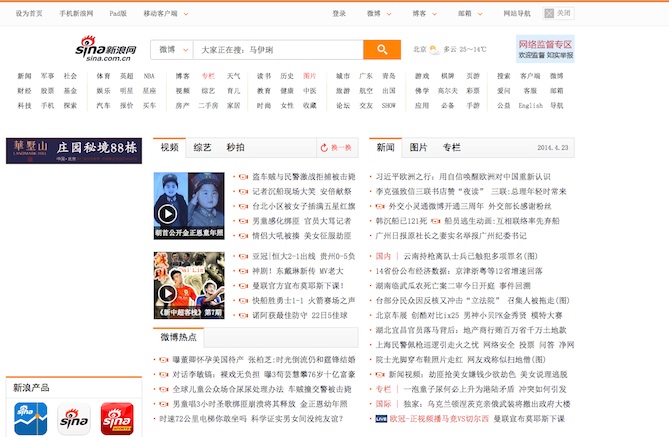669x437 pixels.
Task: Open the Pad版 link
Action: click(x=118, y=14)
